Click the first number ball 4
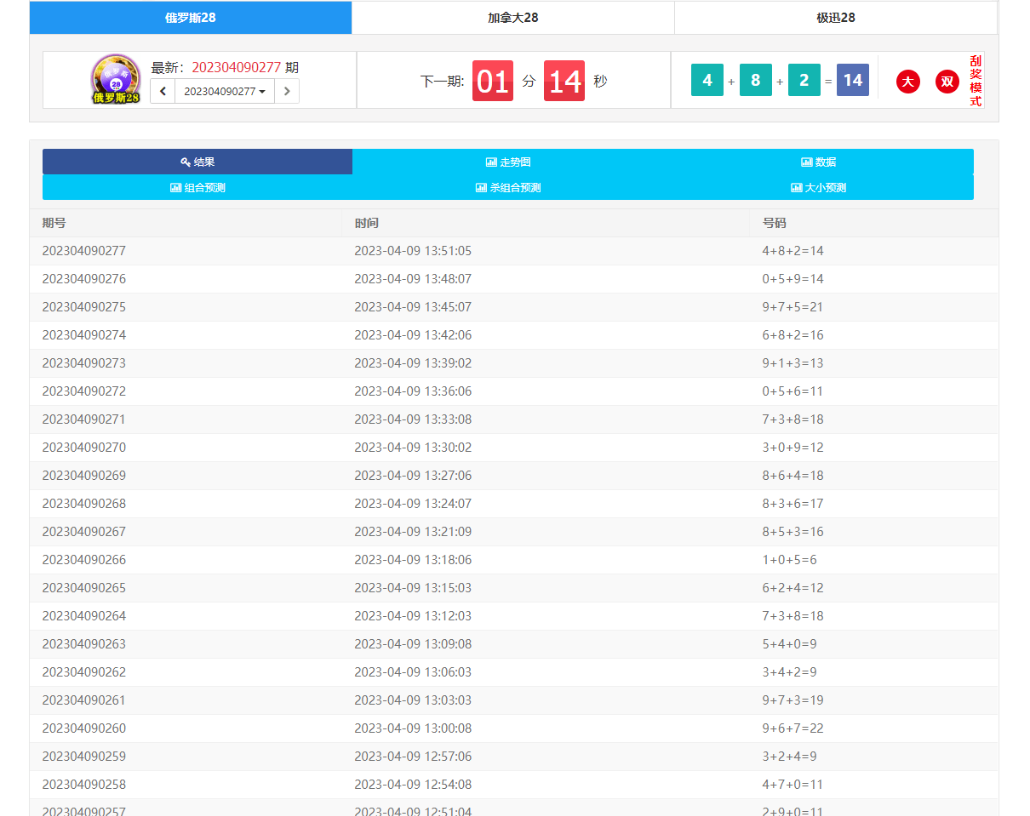 coord(707,80)
